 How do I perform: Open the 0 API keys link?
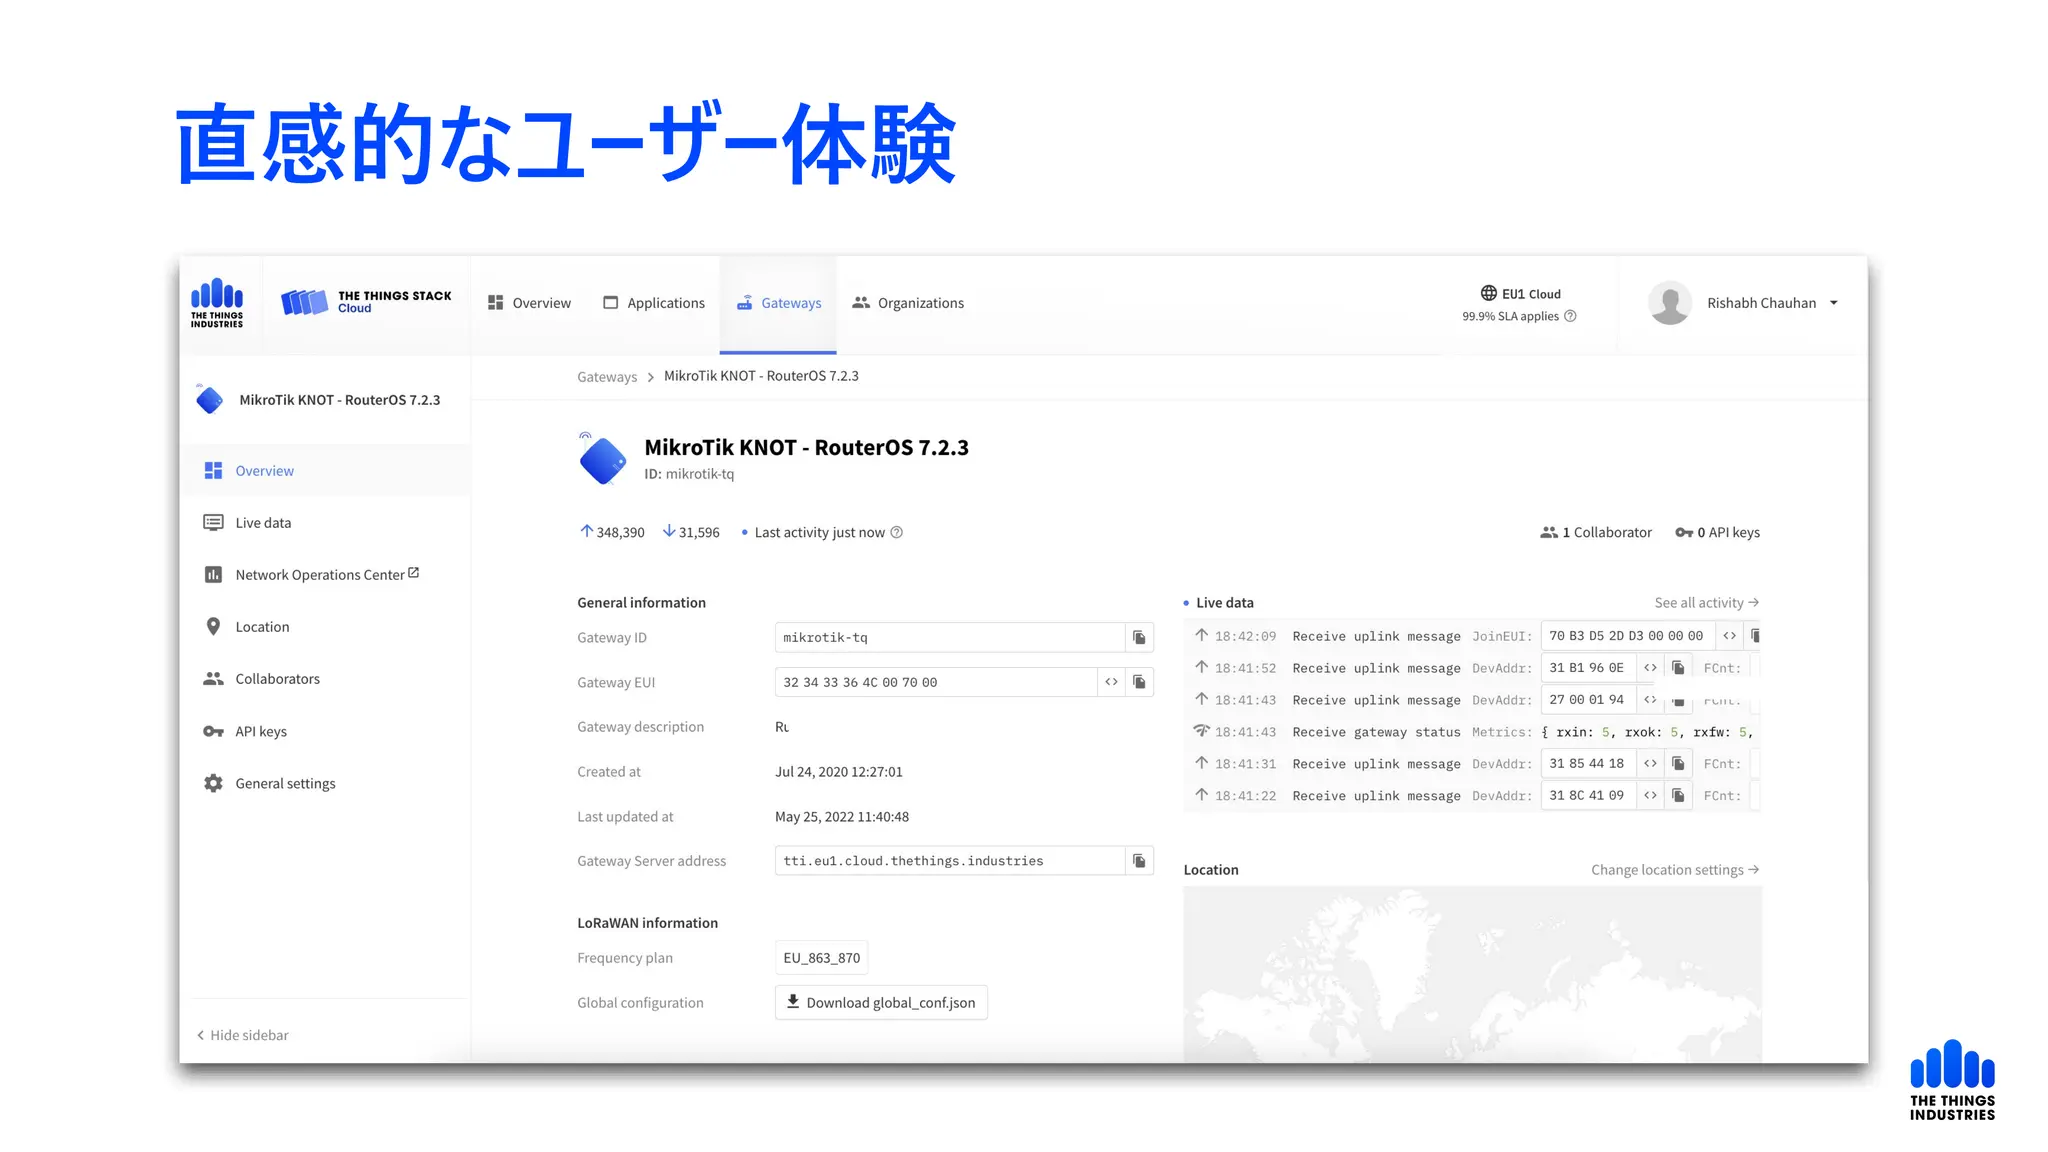point(1717,533)
